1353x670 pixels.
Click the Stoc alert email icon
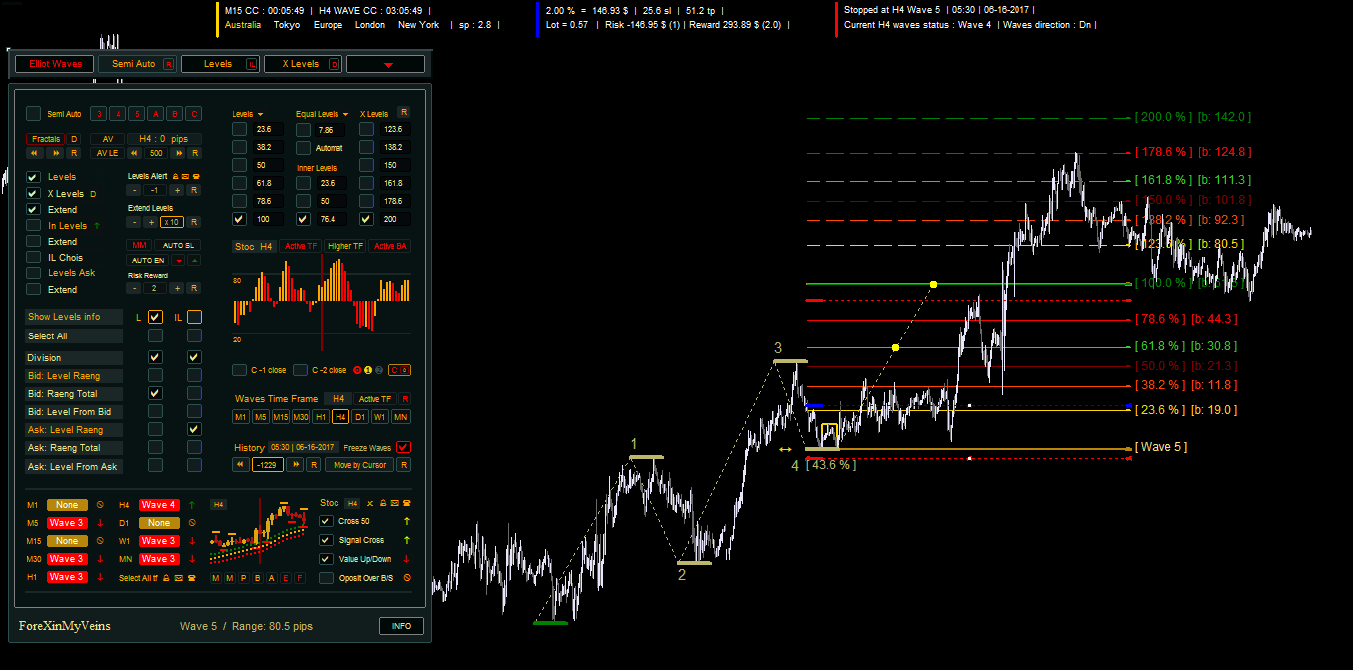click(393, 503)
